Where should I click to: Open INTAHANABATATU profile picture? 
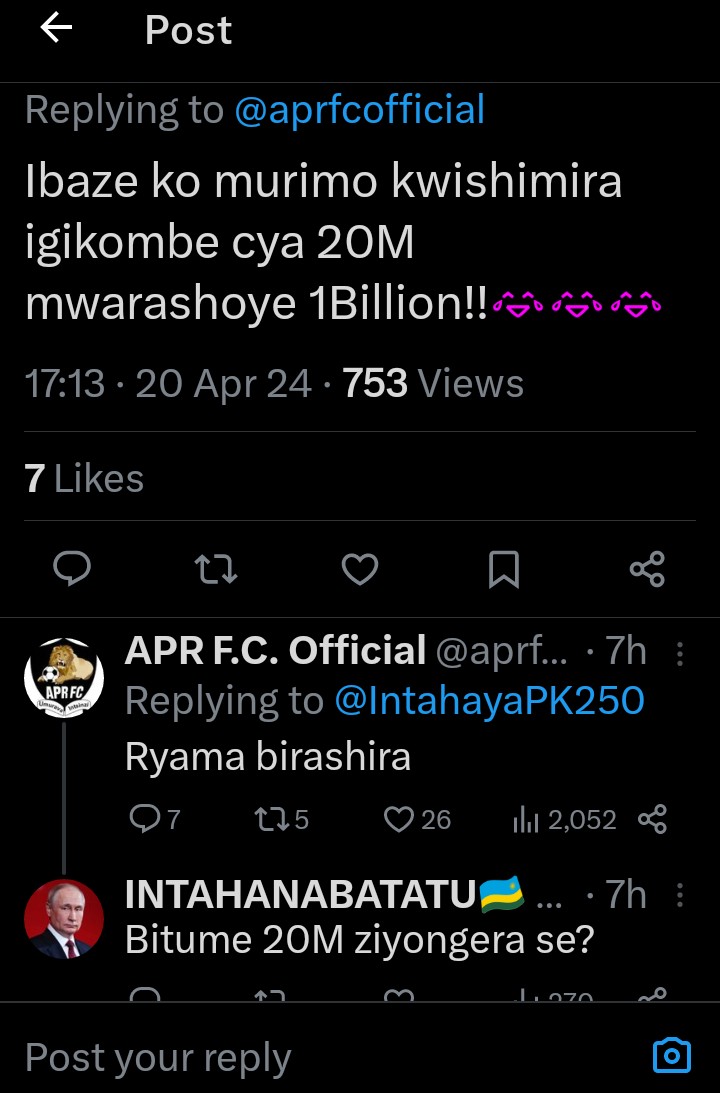pos(63,919)
